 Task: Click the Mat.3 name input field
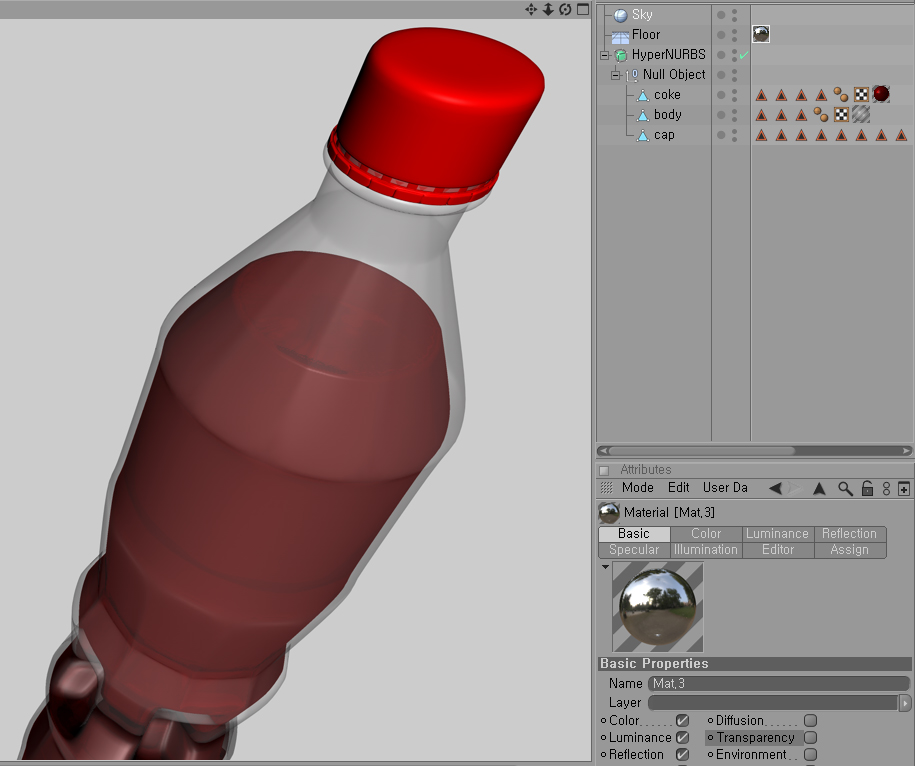779,684
